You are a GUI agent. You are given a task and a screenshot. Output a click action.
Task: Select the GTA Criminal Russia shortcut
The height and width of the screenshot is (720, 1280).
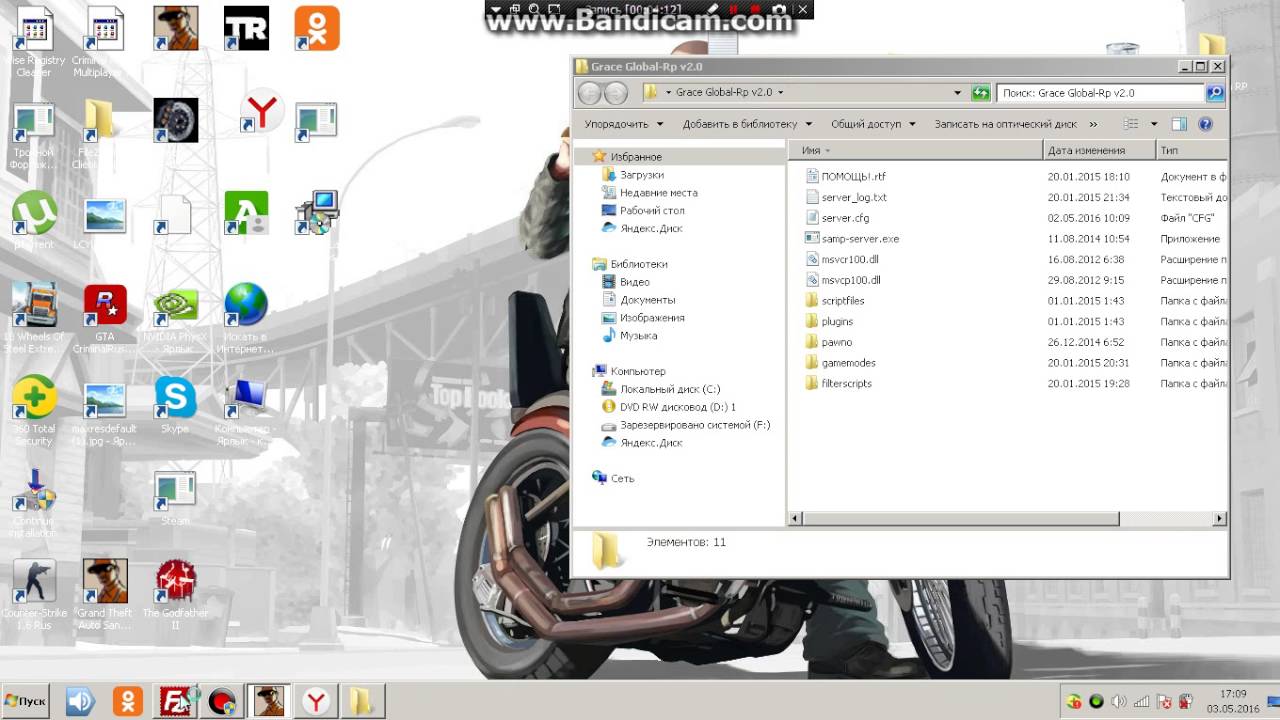coord(105,319)
